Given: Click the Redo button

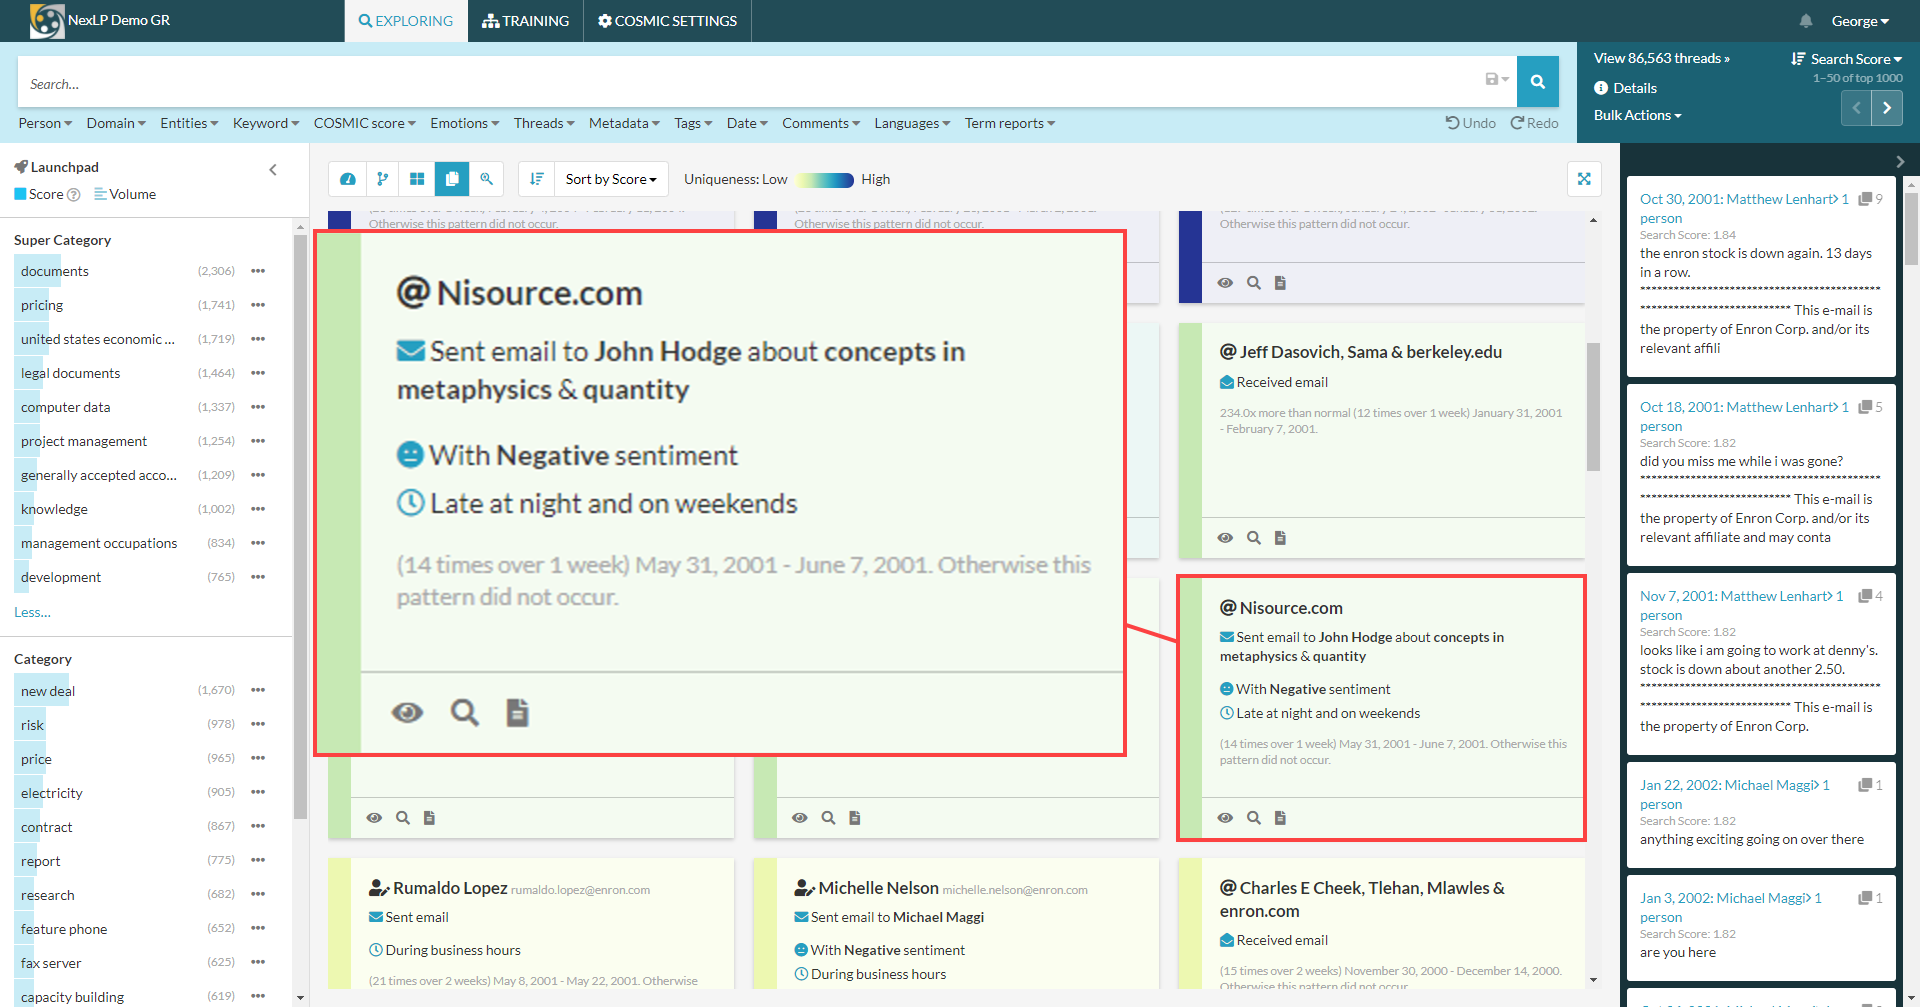Looking at the screenshot, I should 1535,123.
